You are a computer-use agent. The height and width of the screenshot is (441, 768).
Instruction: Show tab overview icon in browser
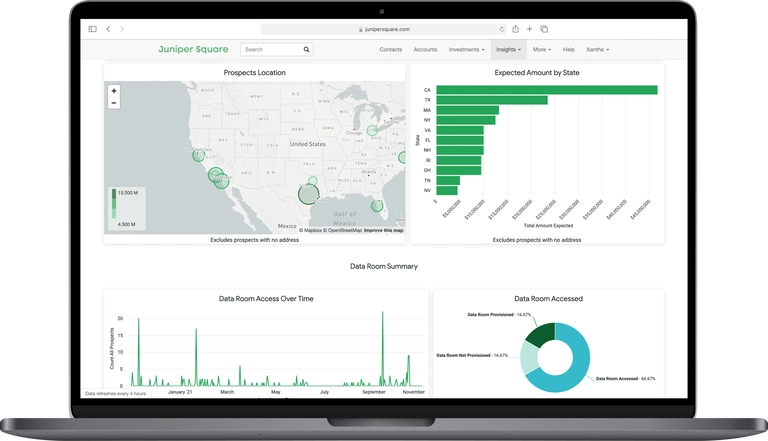[544, 29]
